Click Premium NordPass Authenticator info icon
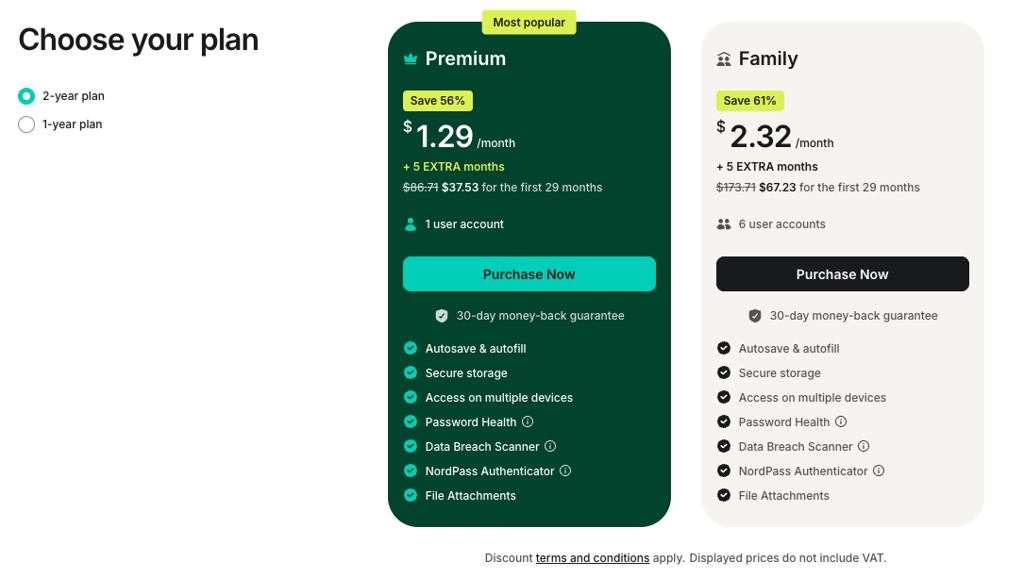This screenshot has height=578, width=1024. coord(566,471)
